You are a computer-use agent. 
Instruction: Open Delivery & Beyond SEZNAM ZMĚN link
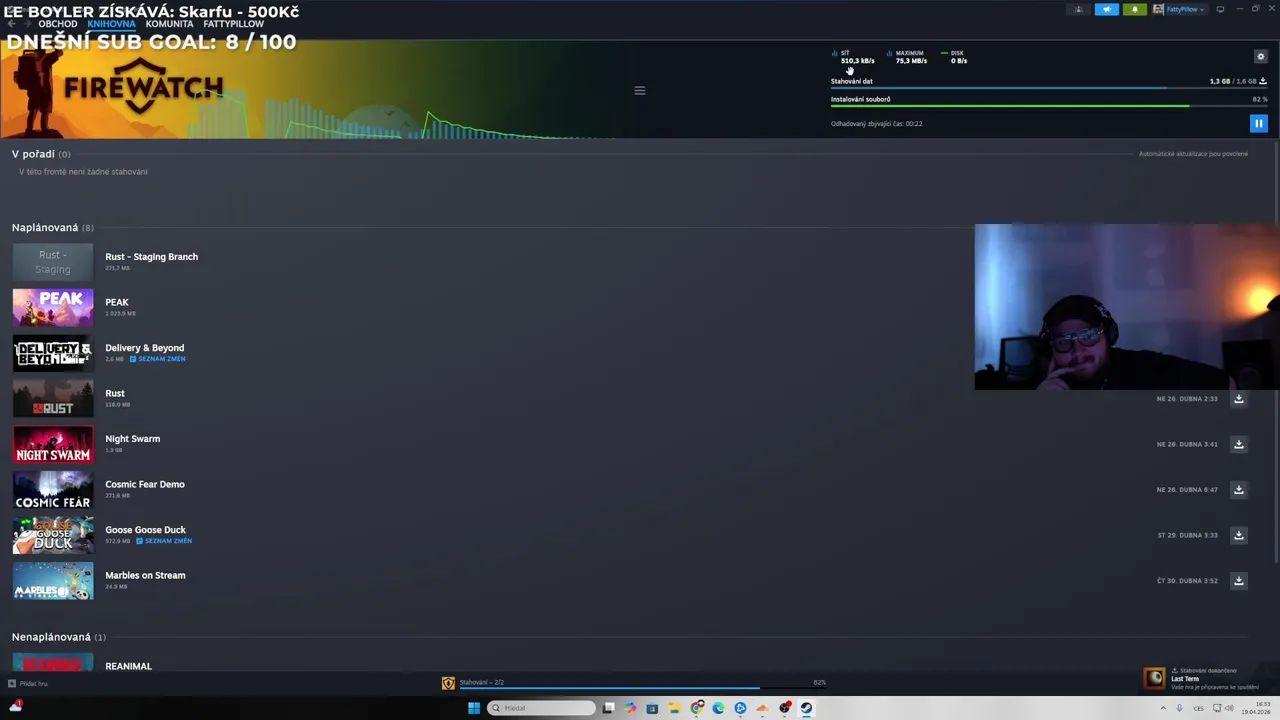tap(158, 359)
